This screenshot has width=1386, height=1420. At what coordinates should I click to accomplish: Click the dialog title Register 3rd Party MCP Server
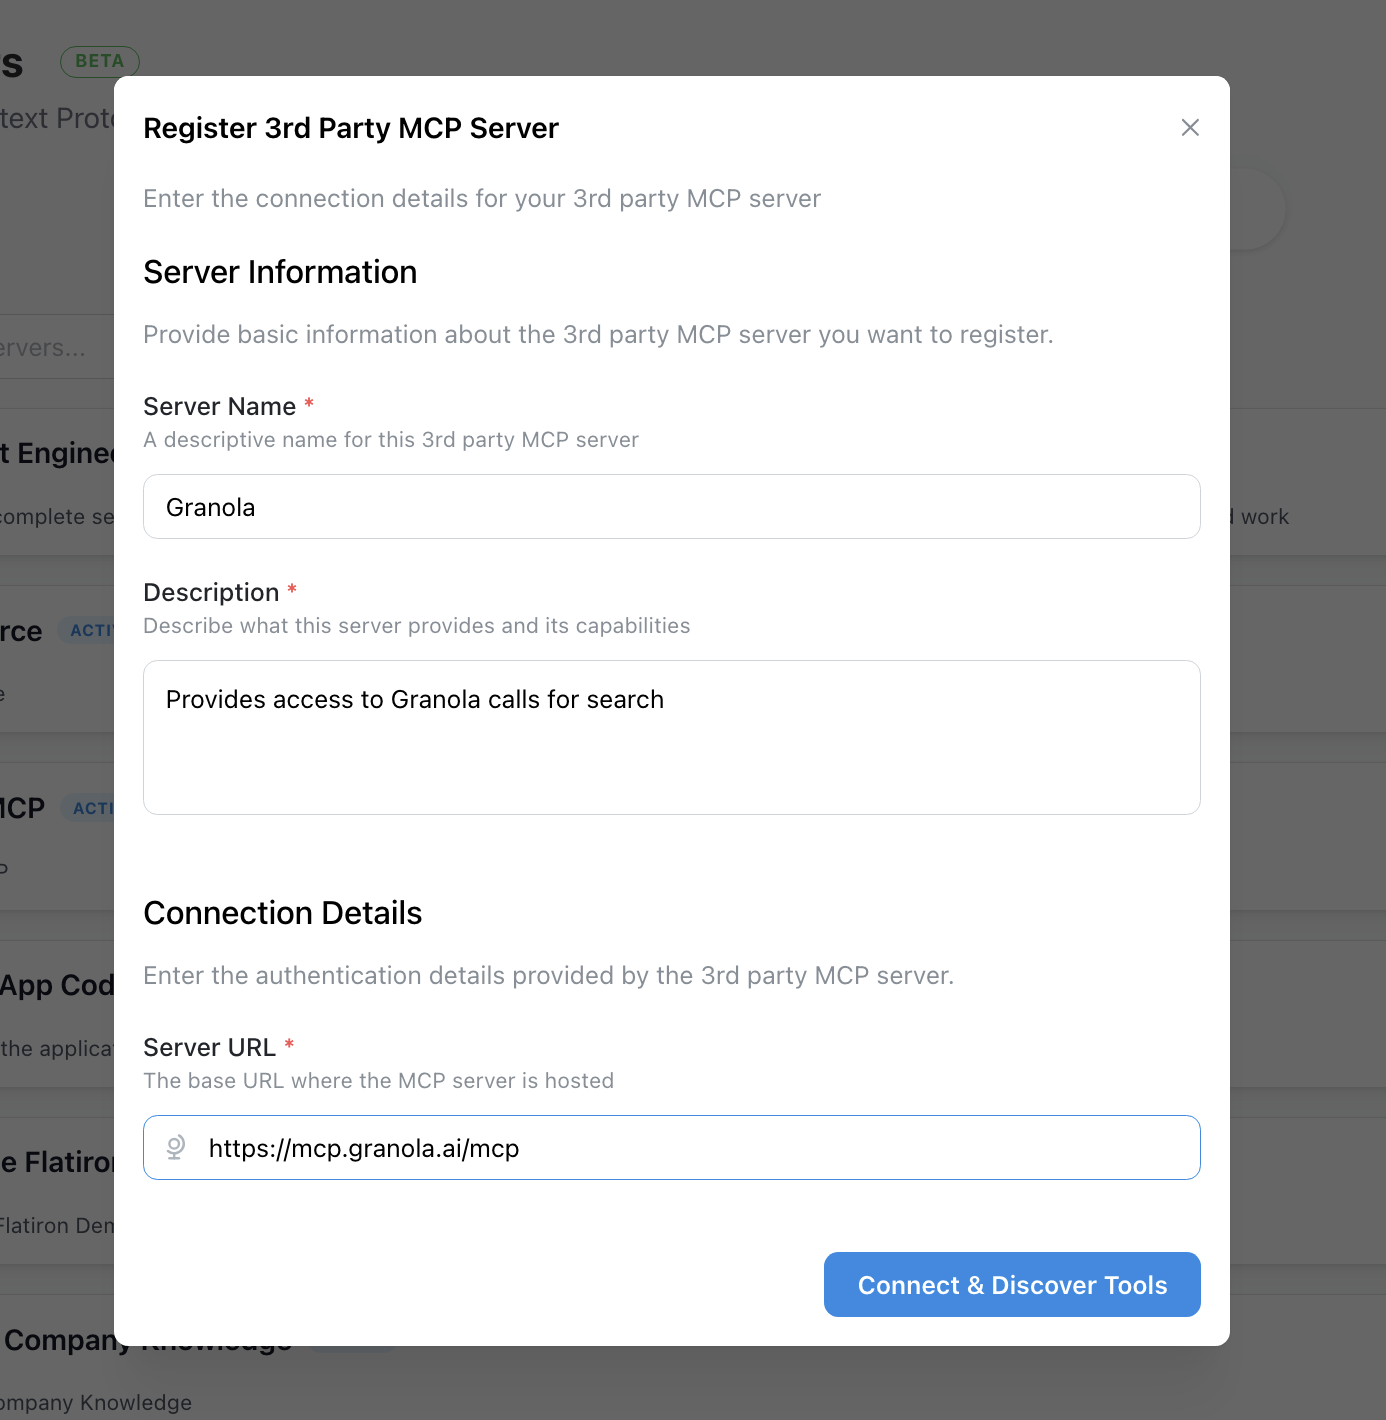pos(351,129)
